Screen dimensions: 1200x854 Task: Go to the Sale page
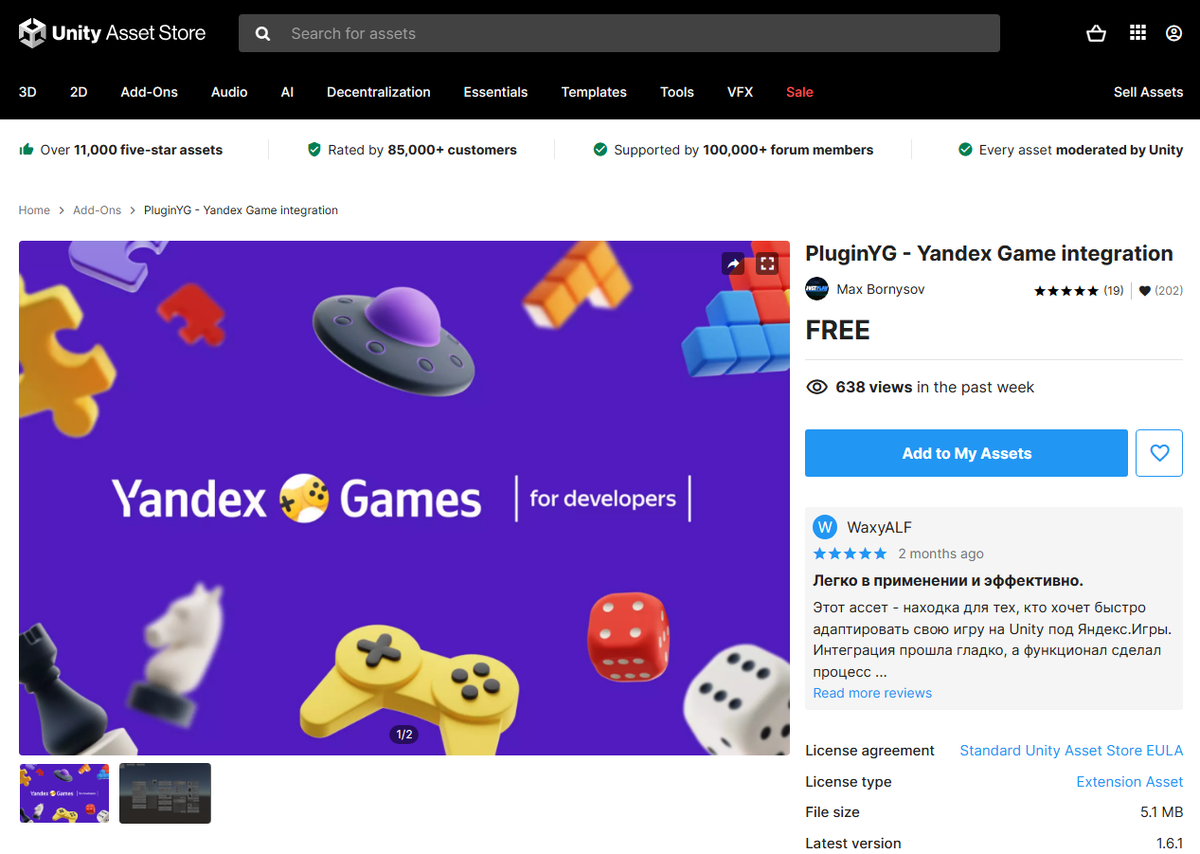click(800, 92)
